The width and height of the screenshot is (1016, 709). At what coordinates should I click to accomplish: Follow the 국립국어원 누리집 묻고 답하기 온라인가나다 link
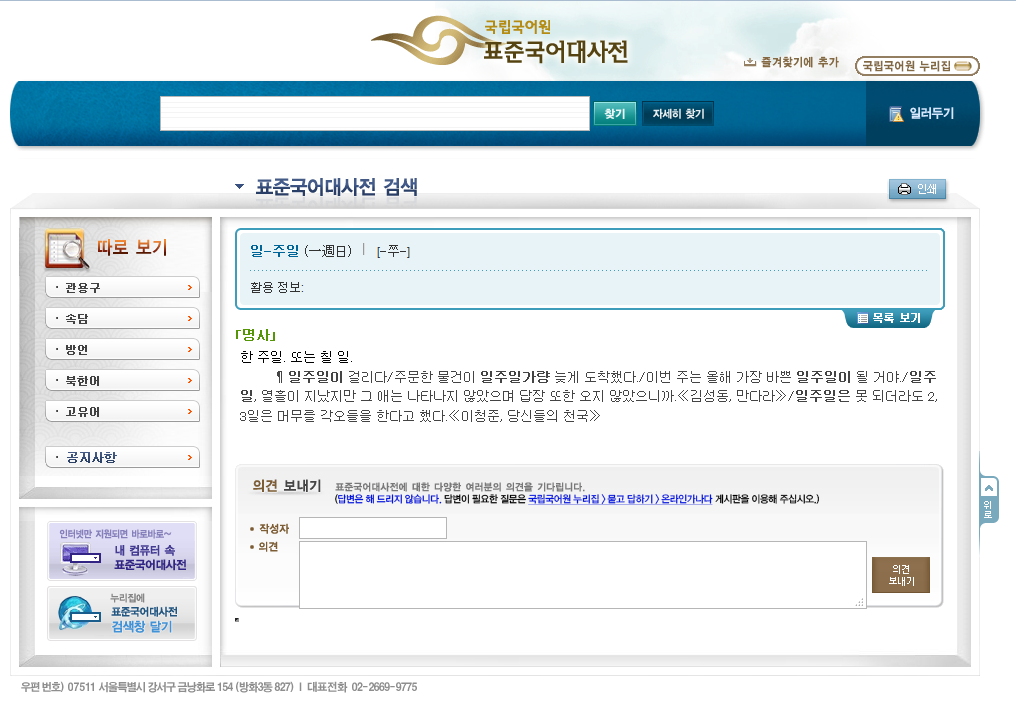[620, 499]
